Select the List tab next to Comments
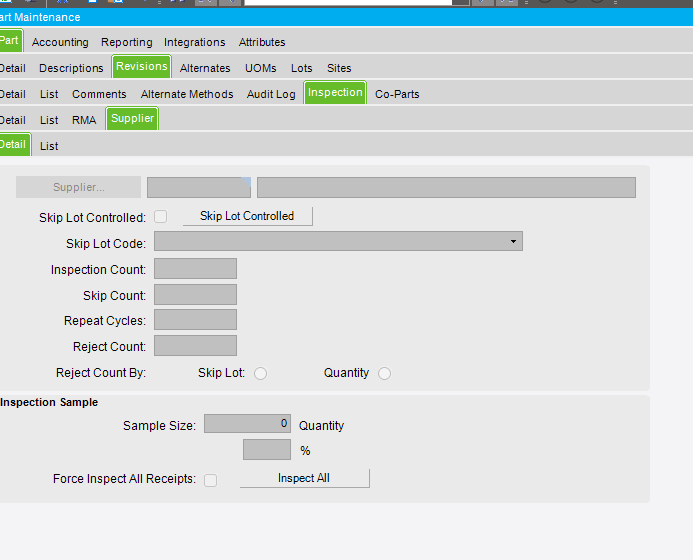 [49, 95]
